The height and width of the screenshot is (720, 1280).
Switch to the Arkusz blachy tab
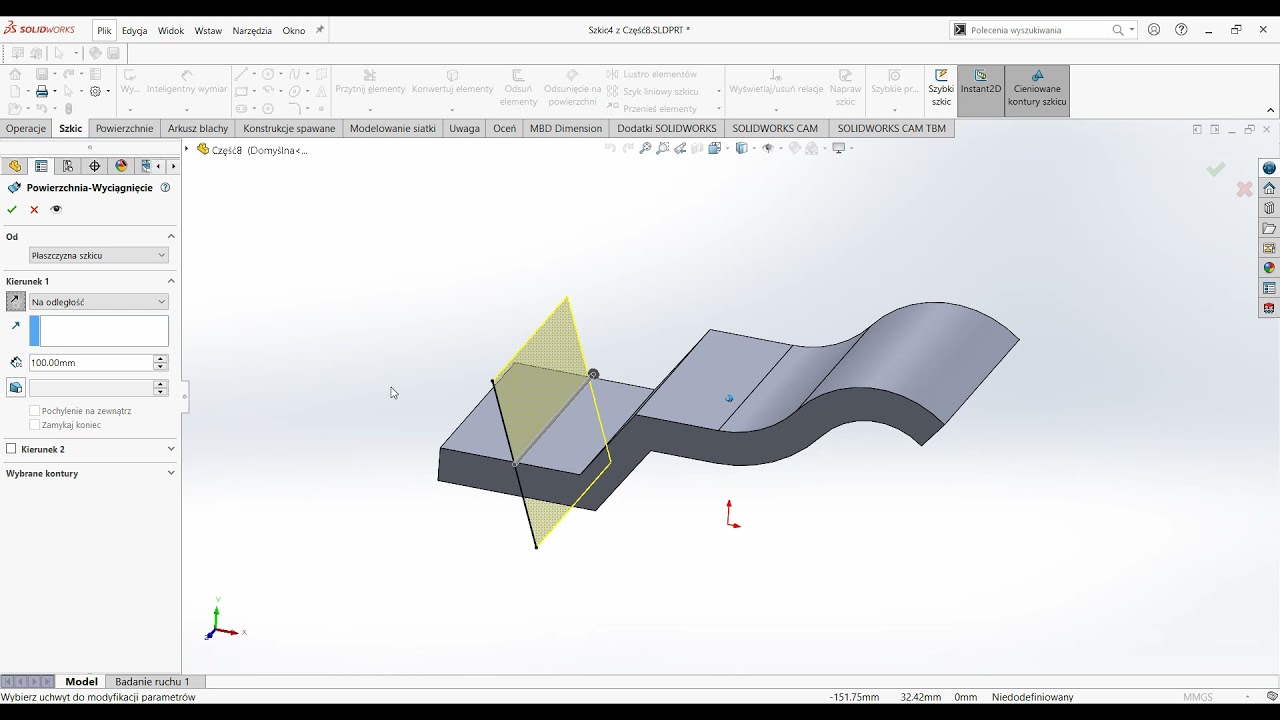(198, 128)
